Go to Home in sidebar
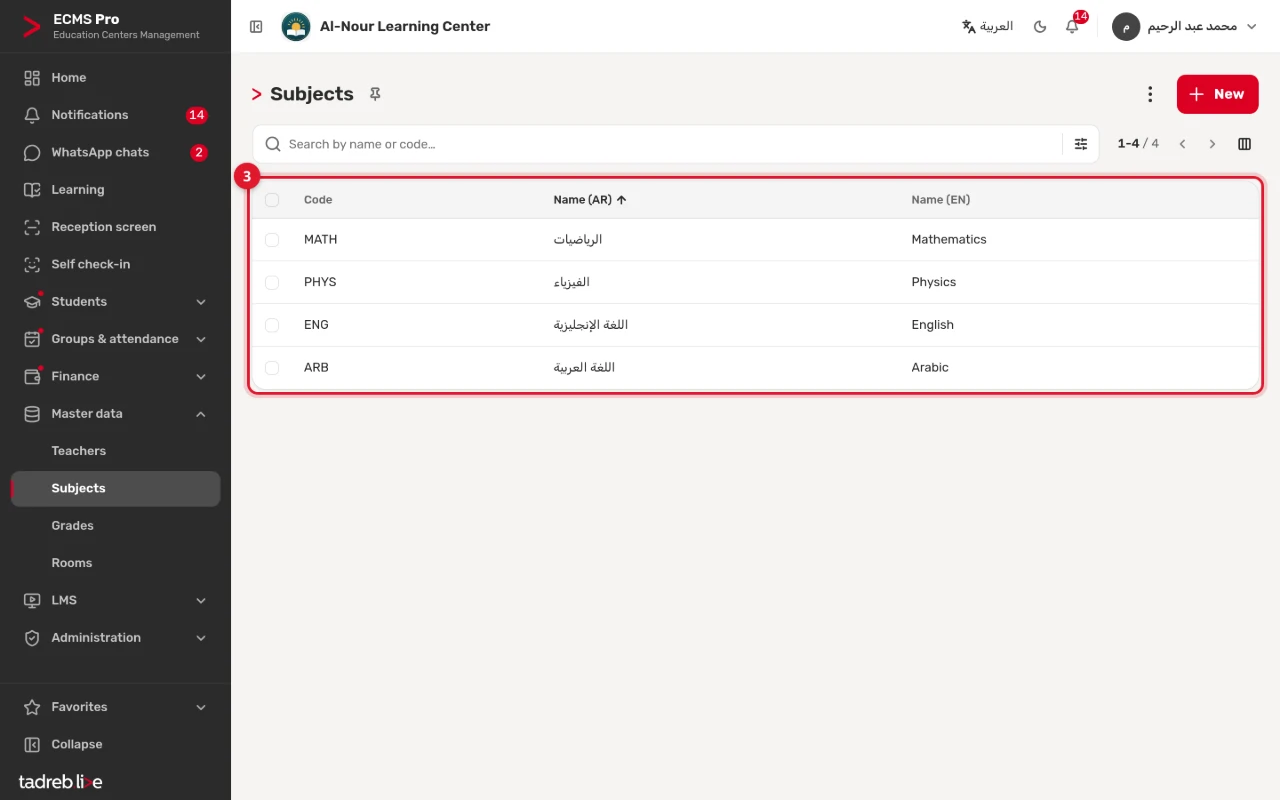This screenshot has height=800, width=1280. click(x=115, y=78)
